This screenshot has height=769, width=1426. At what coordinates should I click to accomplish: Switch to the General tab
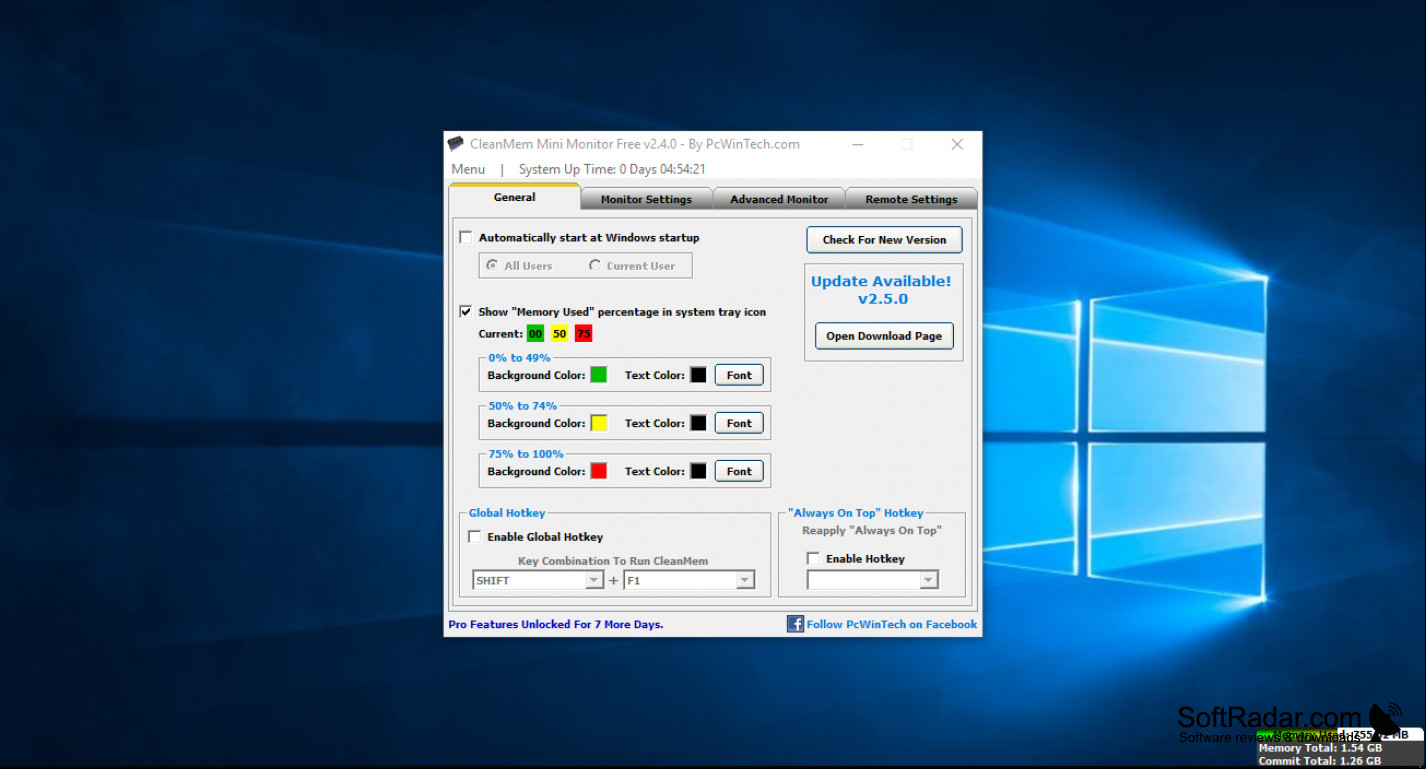coord(514,197)
